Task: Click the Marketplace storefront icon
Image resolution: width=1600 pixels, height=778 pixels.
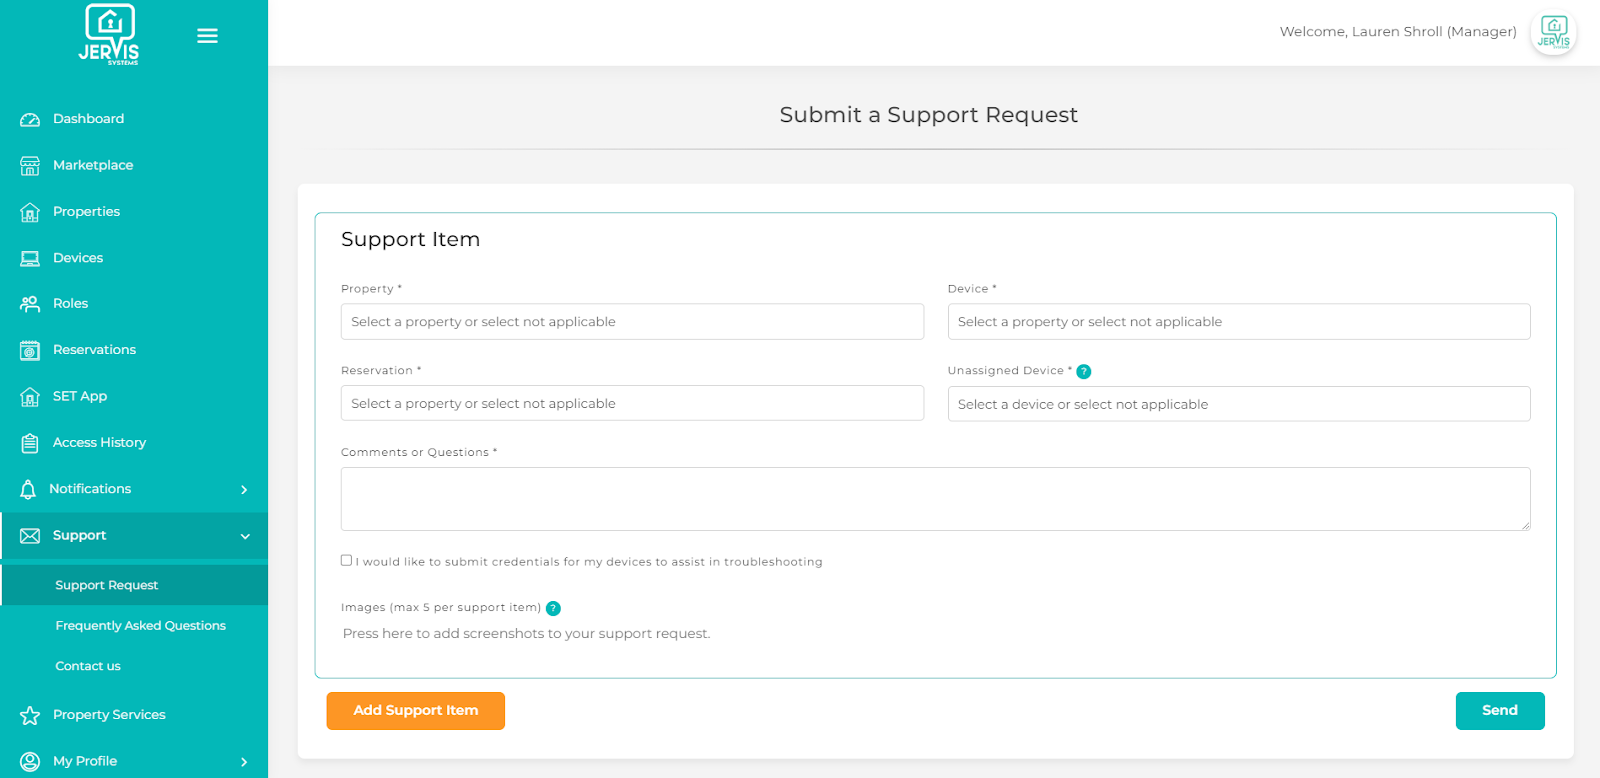Action: [x=30, y=166]
